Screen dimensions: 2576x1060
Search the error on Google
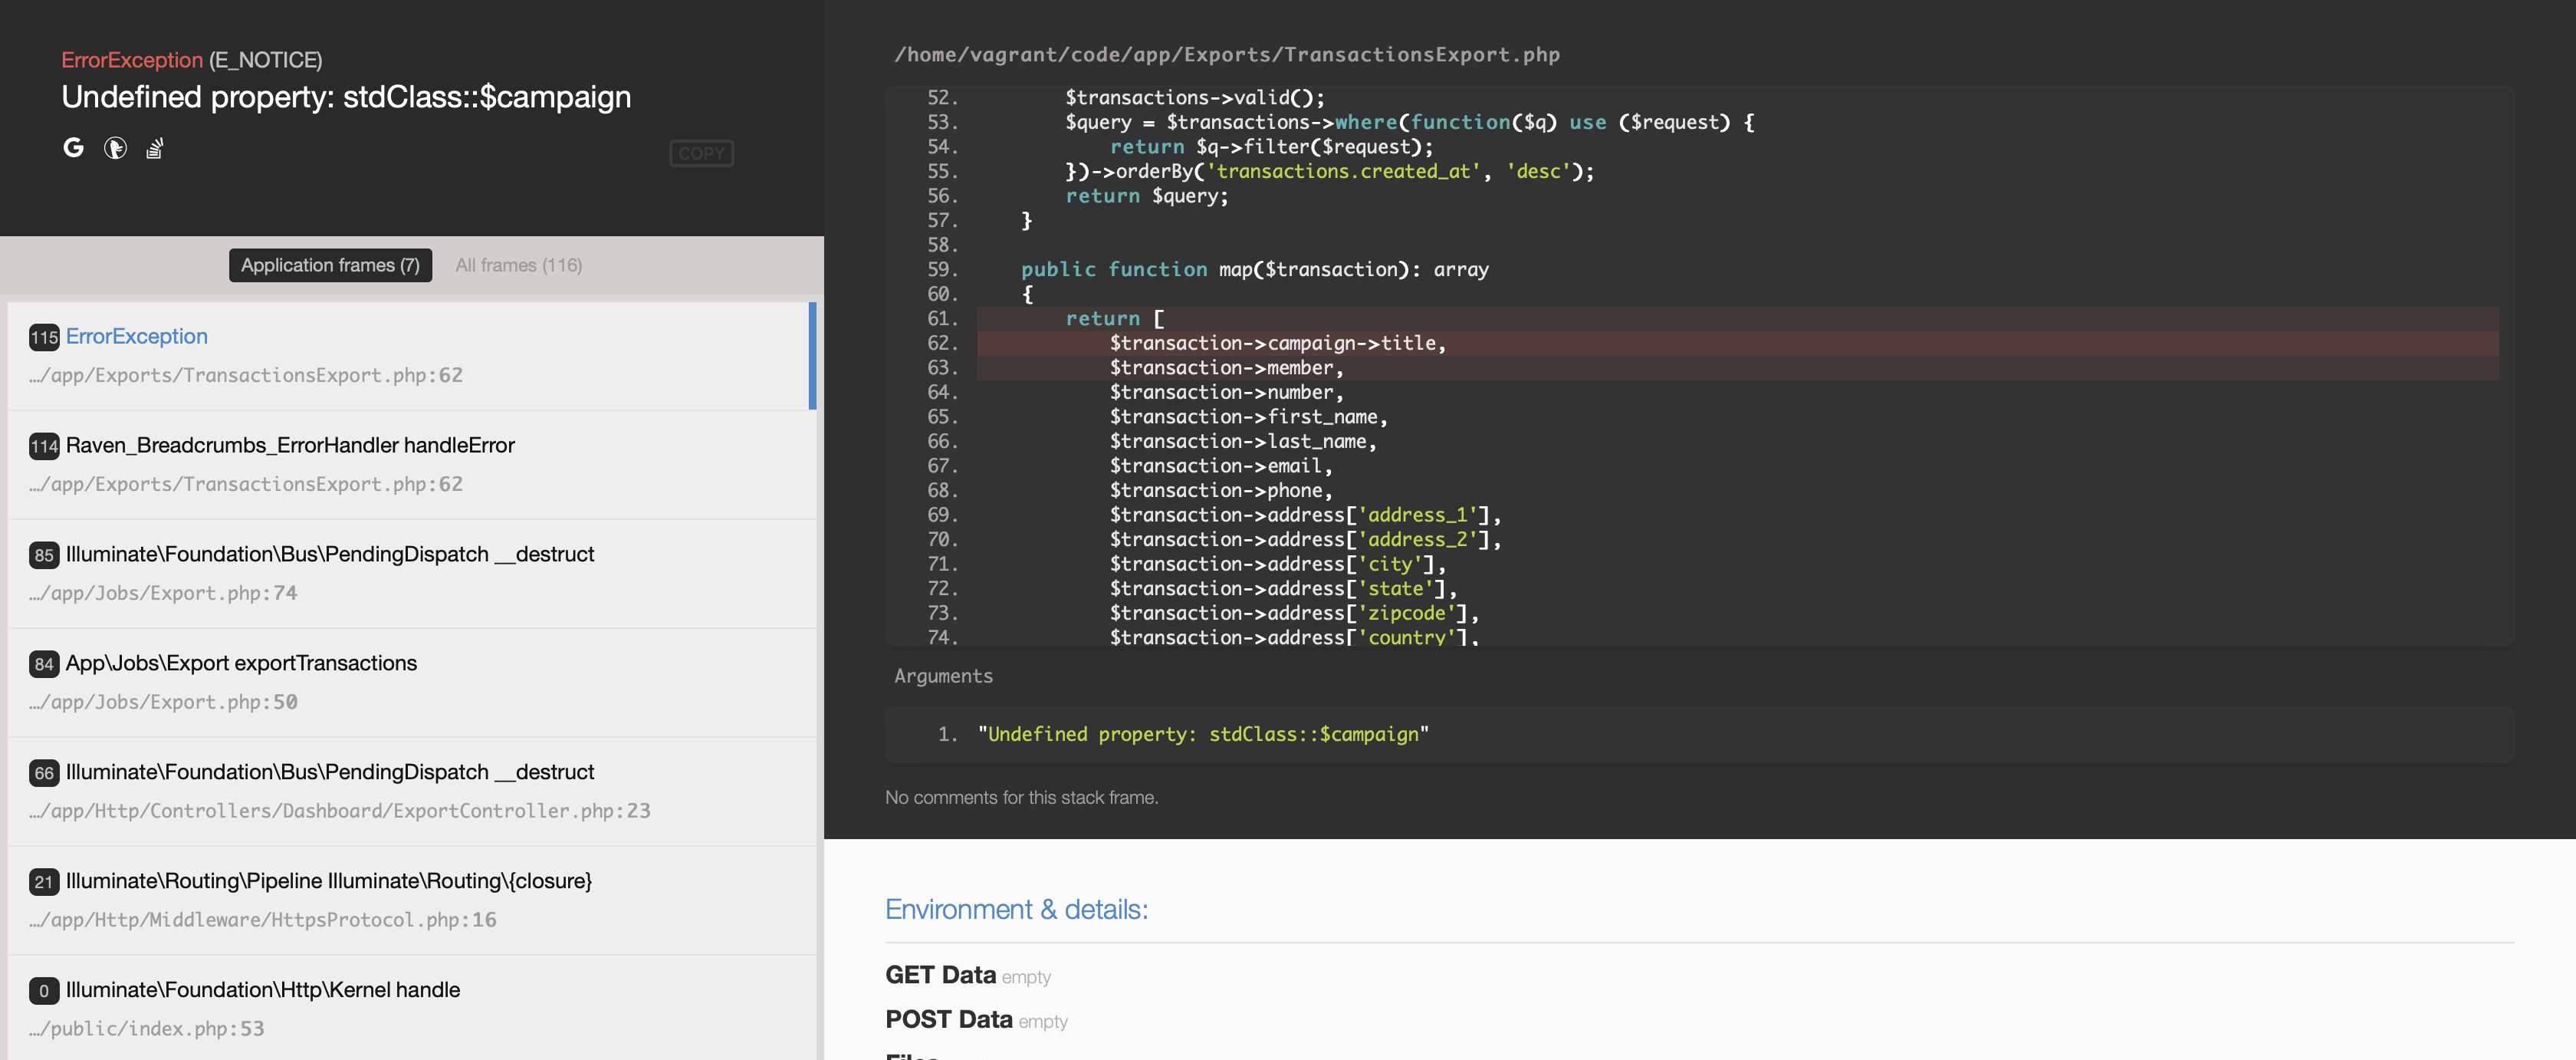click(74, 147)
